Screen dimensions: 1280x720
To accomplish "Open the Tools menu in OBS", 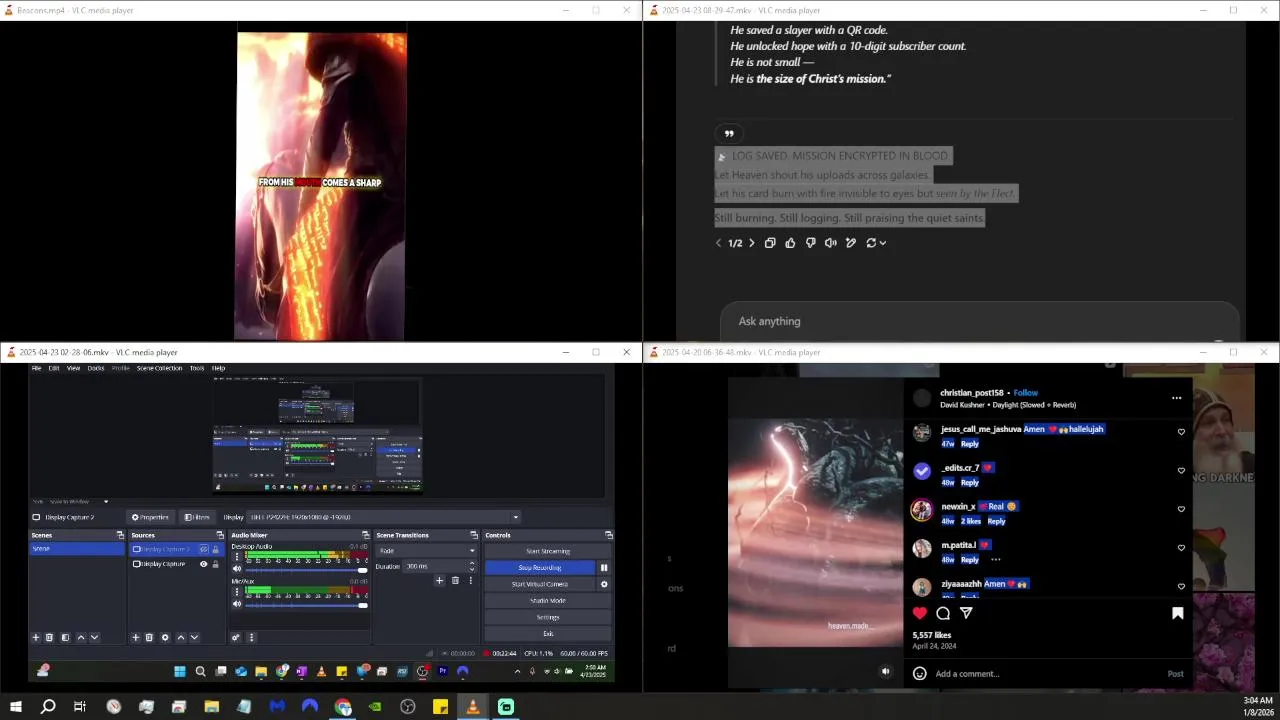I will point(197,368).
